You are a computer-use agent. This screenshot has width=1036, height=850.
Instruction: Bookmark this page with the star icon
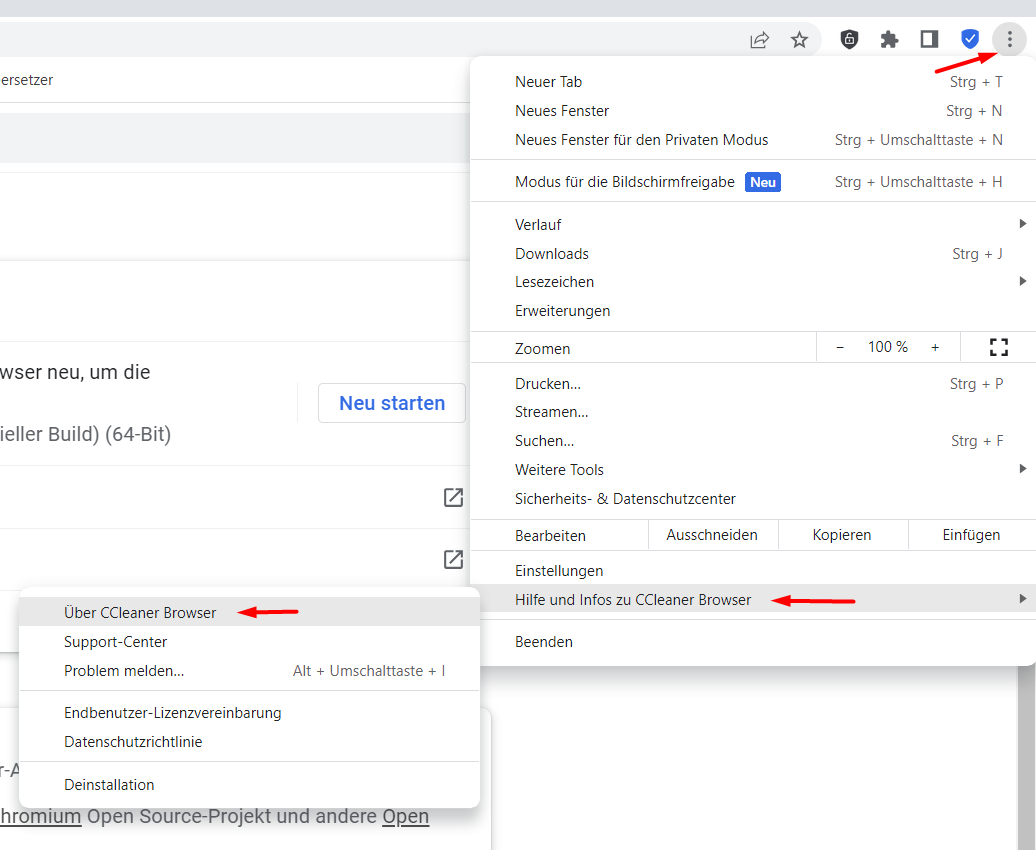pyautogui.click(x=799, y=40)
